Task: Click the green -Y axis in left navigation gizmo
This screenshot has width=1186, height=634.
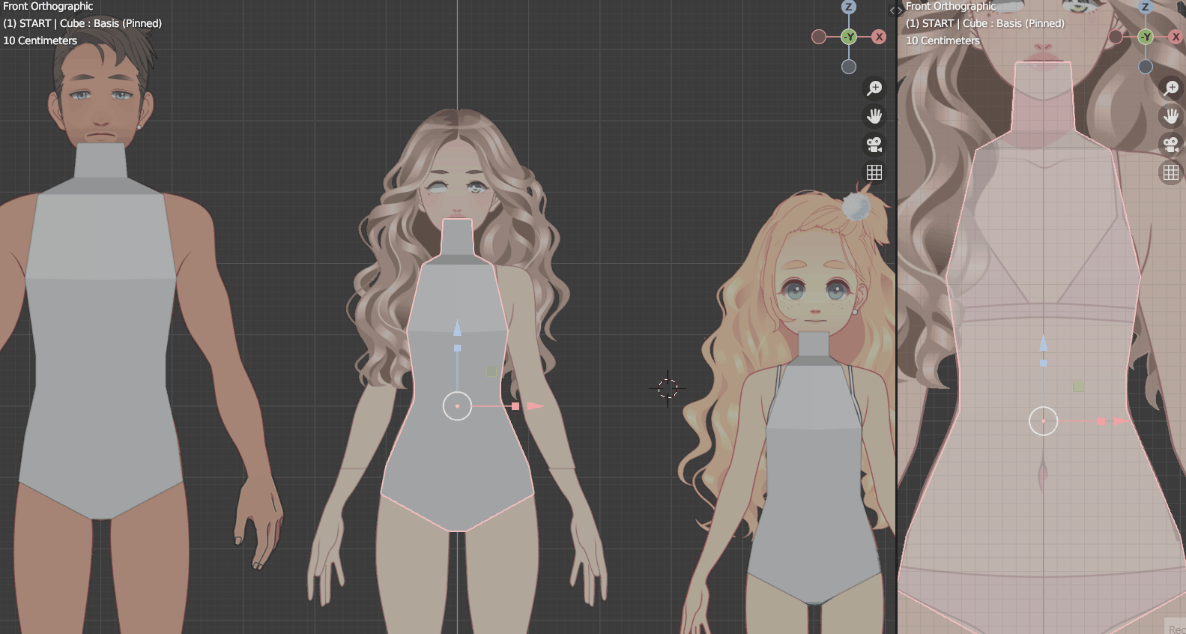Action: pos(849,37)
